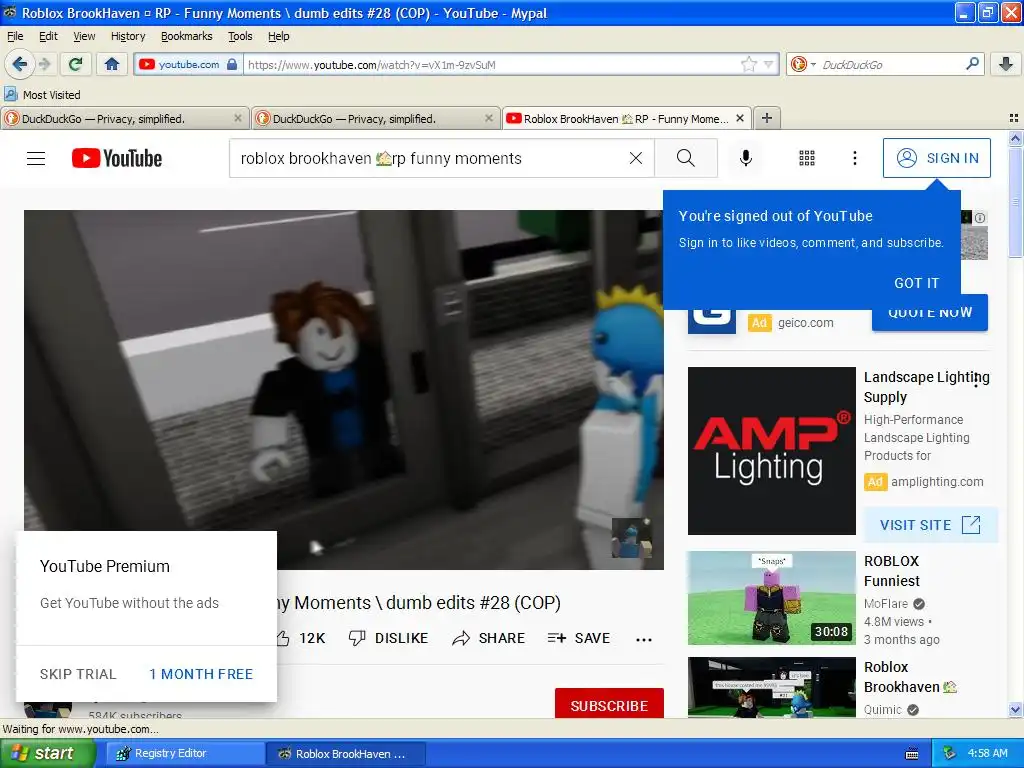Click the YouTube search magnifier button
The height and width of the screenshot is (768, 1024).
click(x=686, y=158)
